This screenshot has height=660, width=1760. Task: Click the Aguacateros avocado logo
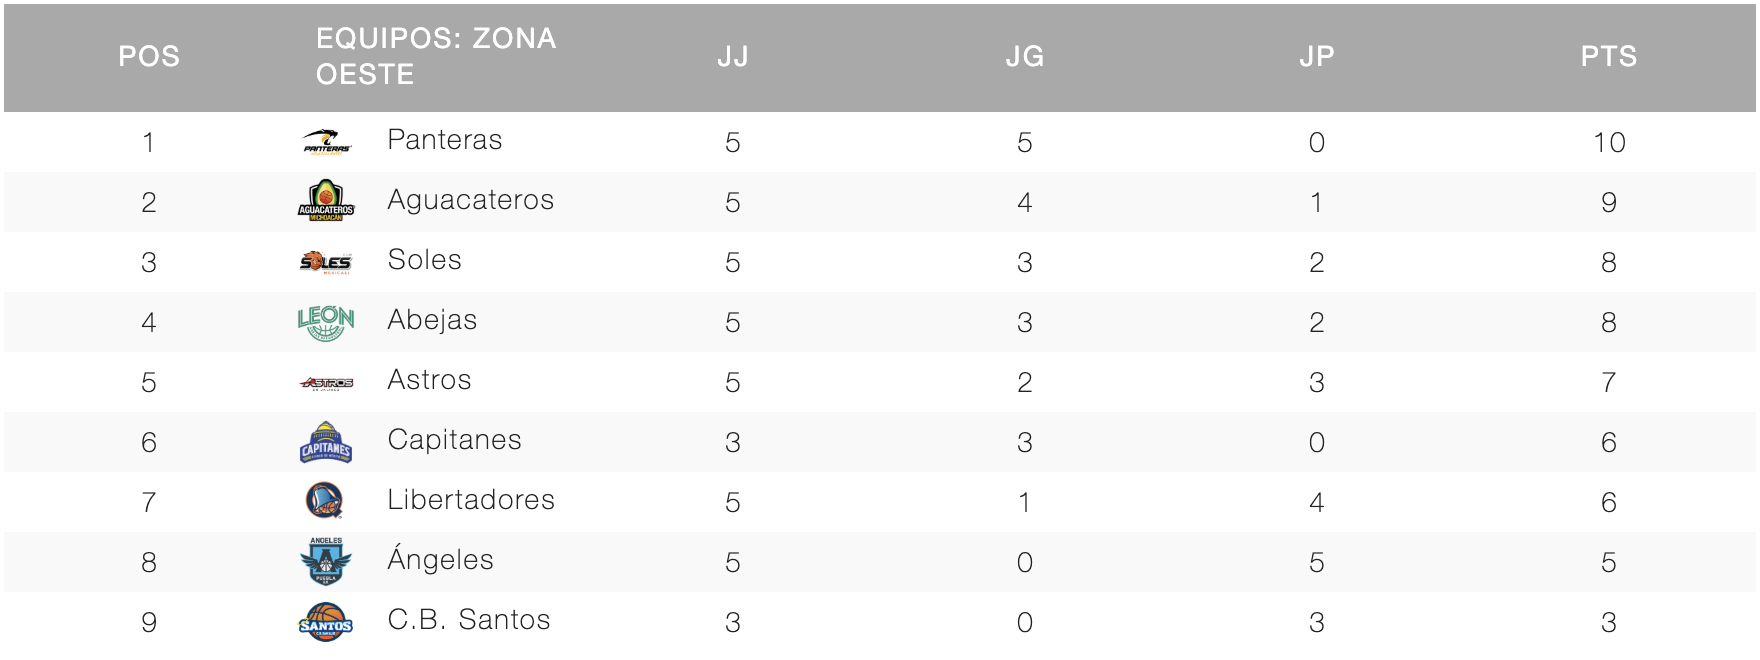point(326,201)
